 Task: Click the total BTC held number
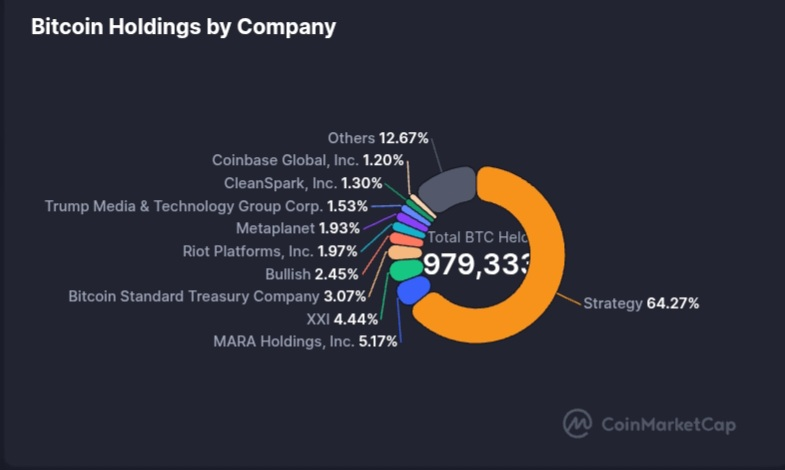click(476, 264)
